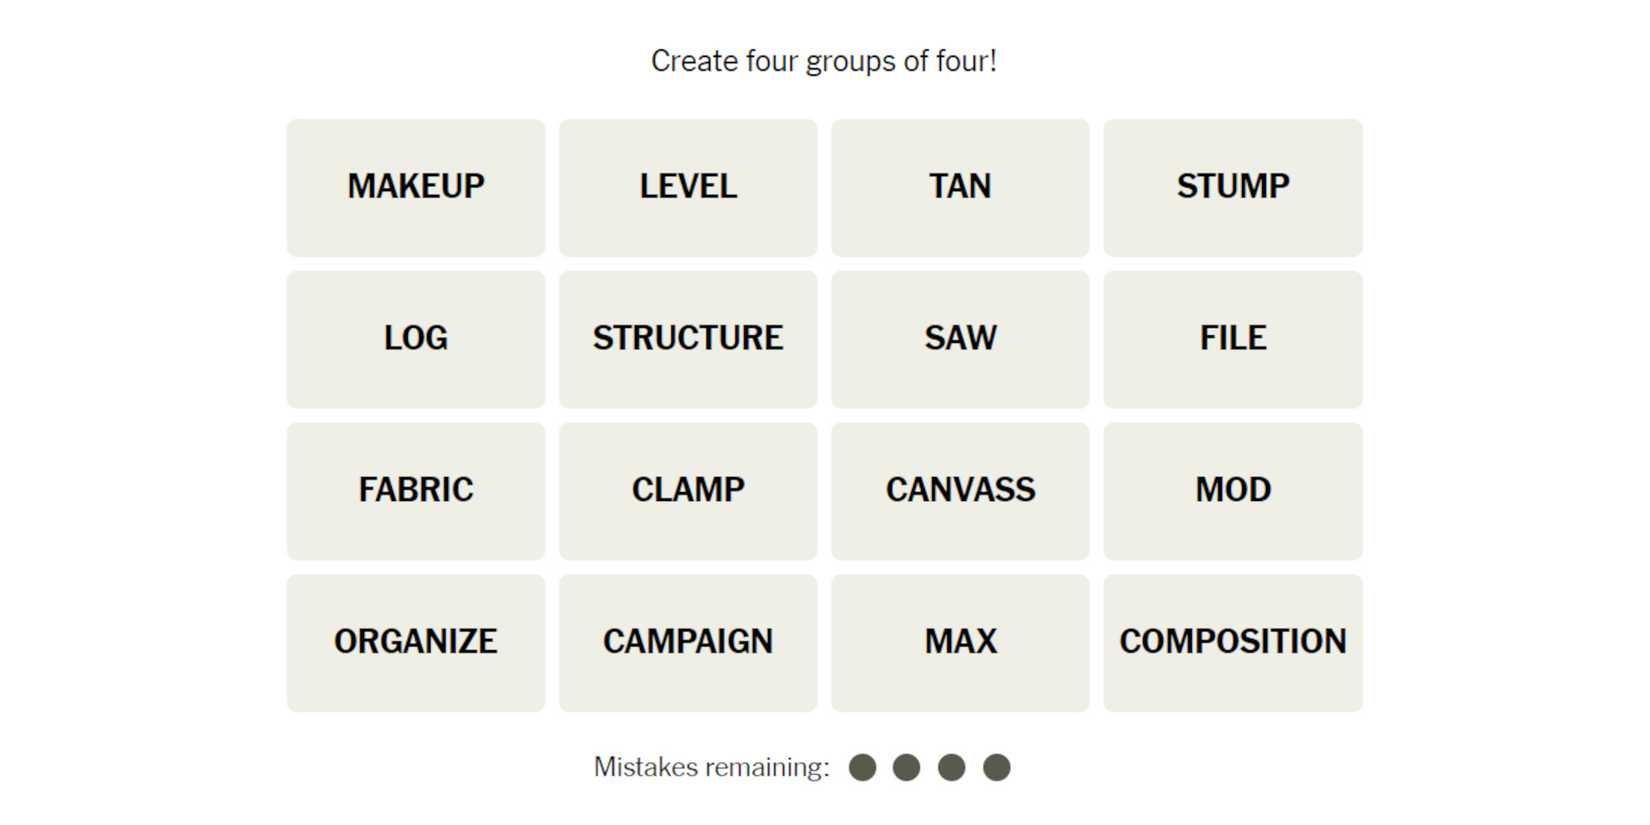
Task: Pick the FABRIC tile
Action: (x=415, y=491)
